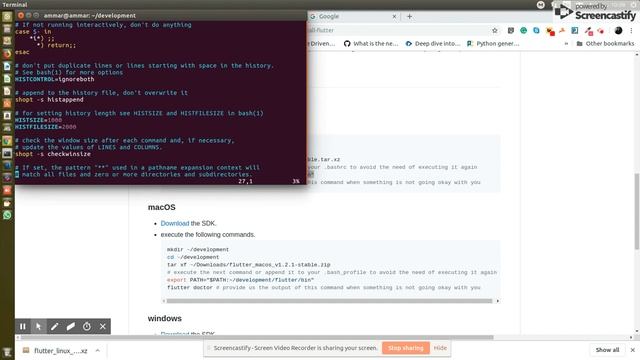Click 'HISTCONTROL=ignoreboth' line in terminal
The height and width of the screenshot is (360, 640).
55,79
